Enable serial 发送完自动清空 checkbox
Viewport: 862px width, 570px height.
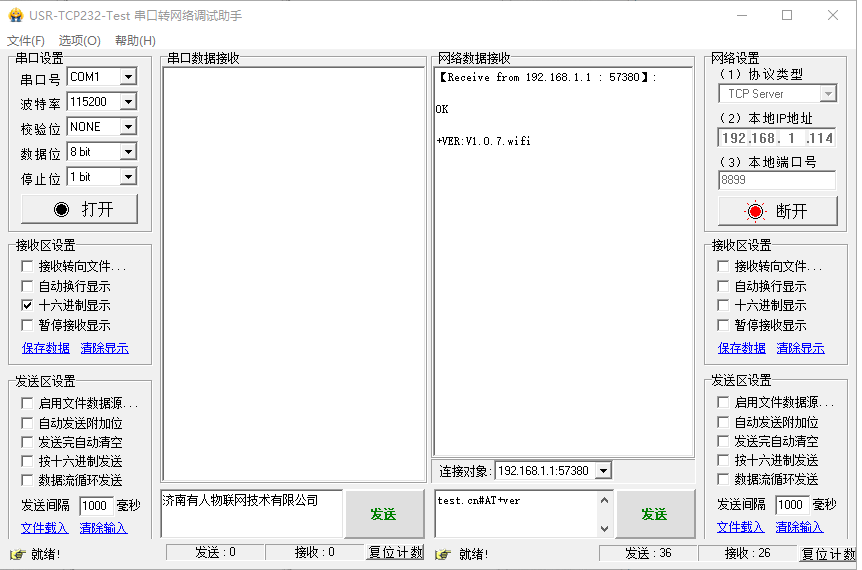(x=27, y=442)
